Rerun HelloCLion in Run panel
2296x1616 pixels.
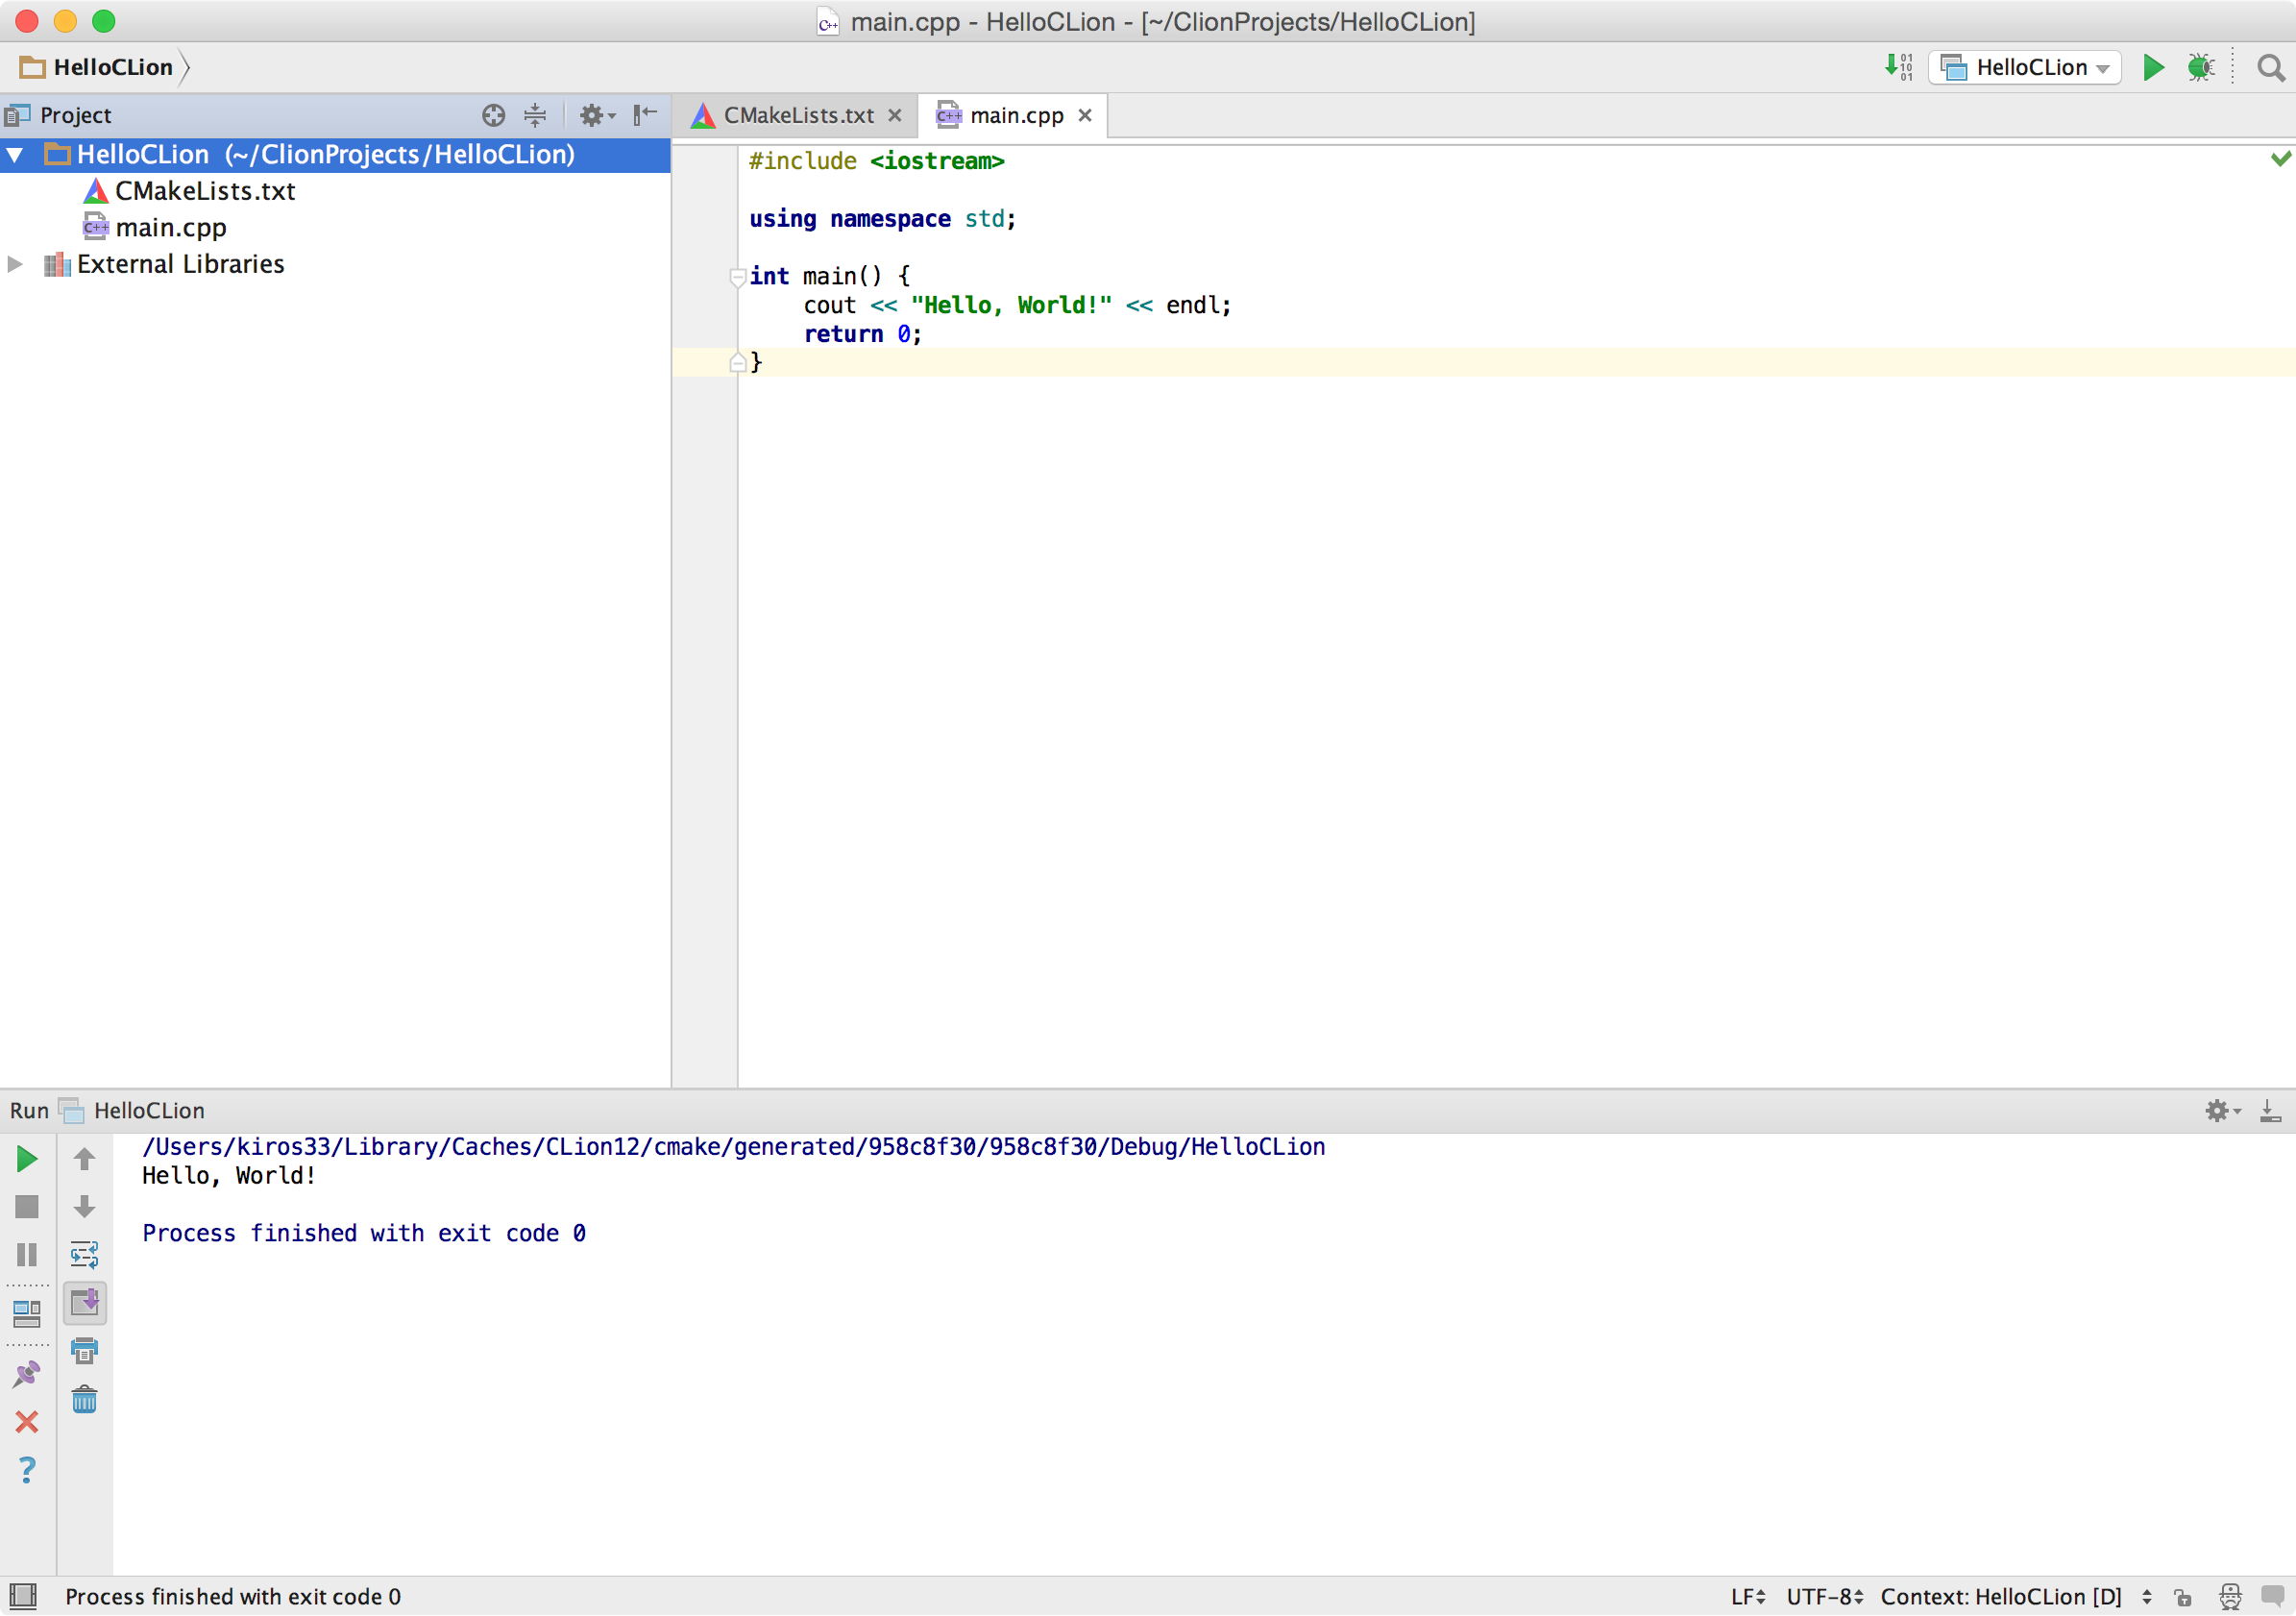click(27, 1159)
